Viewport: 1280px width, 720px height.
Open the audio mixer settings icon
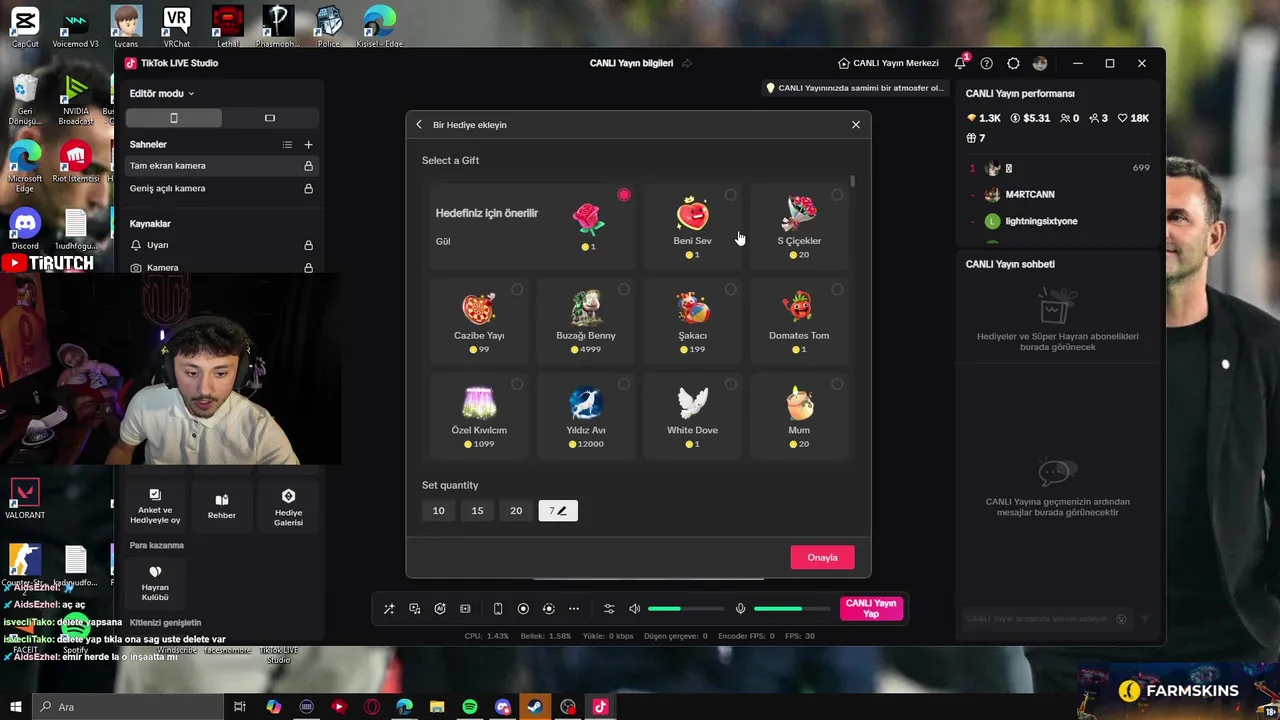609,609
